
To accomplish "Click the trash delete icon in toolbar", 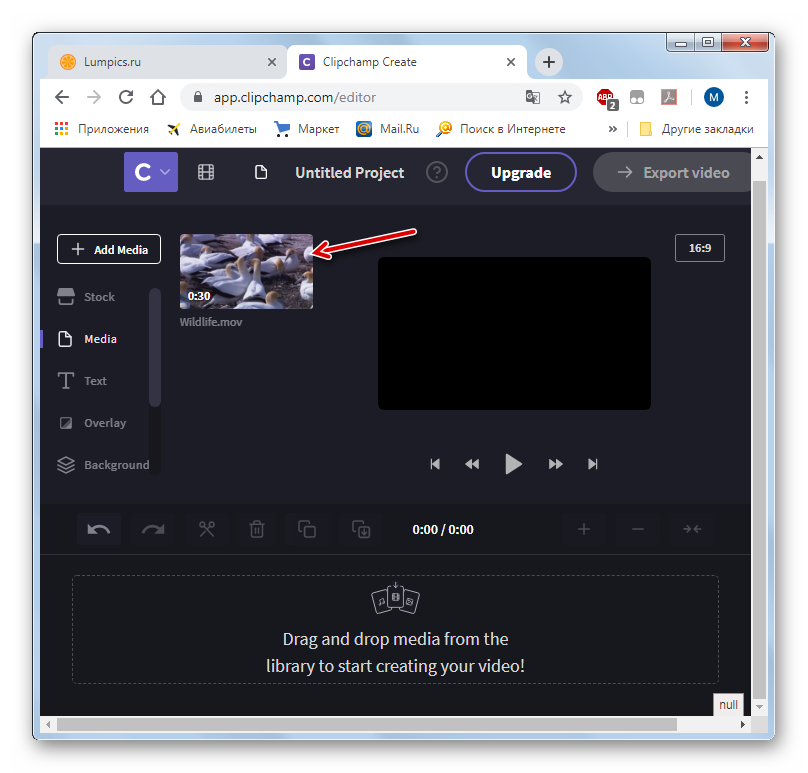I will click(257, 529).
